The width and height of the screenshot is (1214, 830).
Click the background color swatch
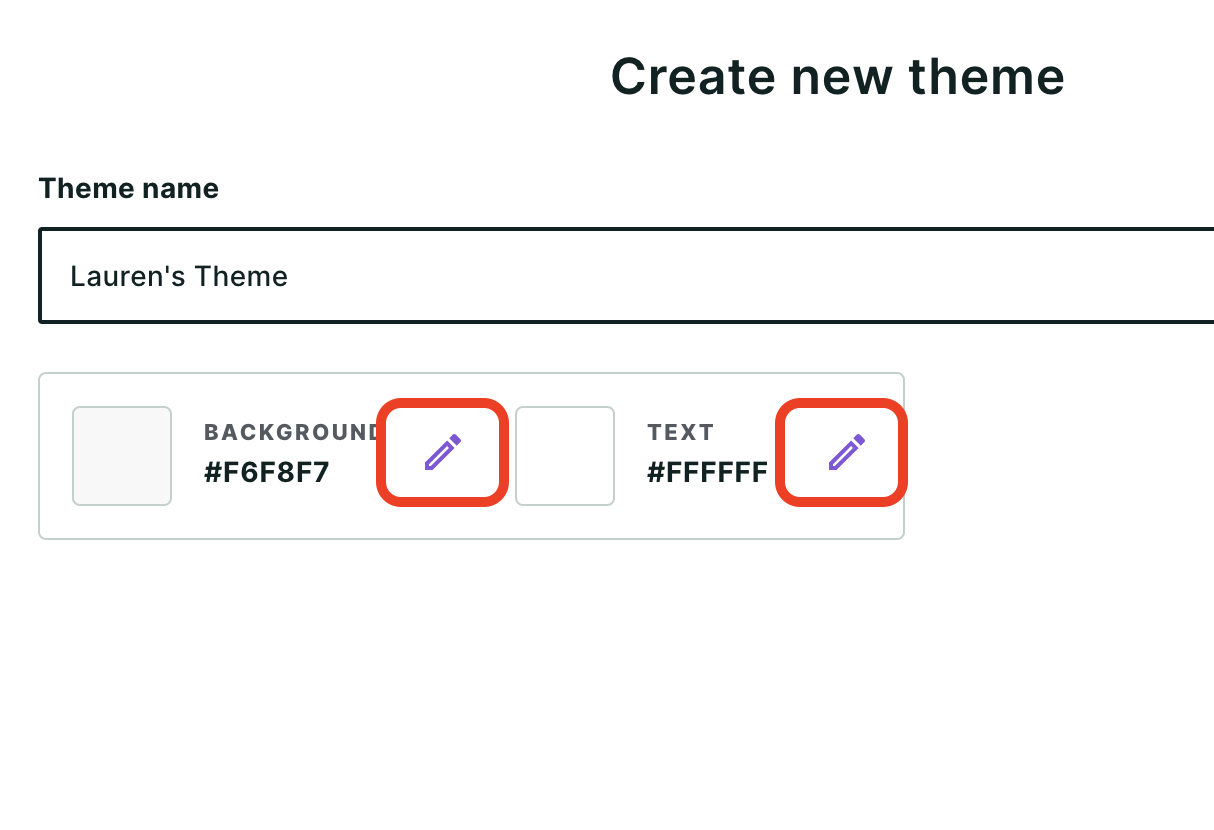(x=122, y=455)
